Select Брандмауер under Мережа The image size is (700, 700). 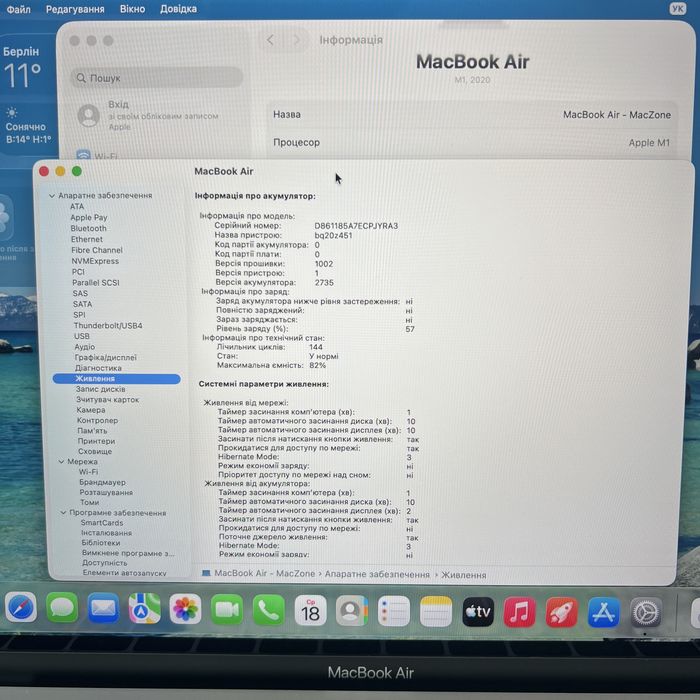click(102, 482)
